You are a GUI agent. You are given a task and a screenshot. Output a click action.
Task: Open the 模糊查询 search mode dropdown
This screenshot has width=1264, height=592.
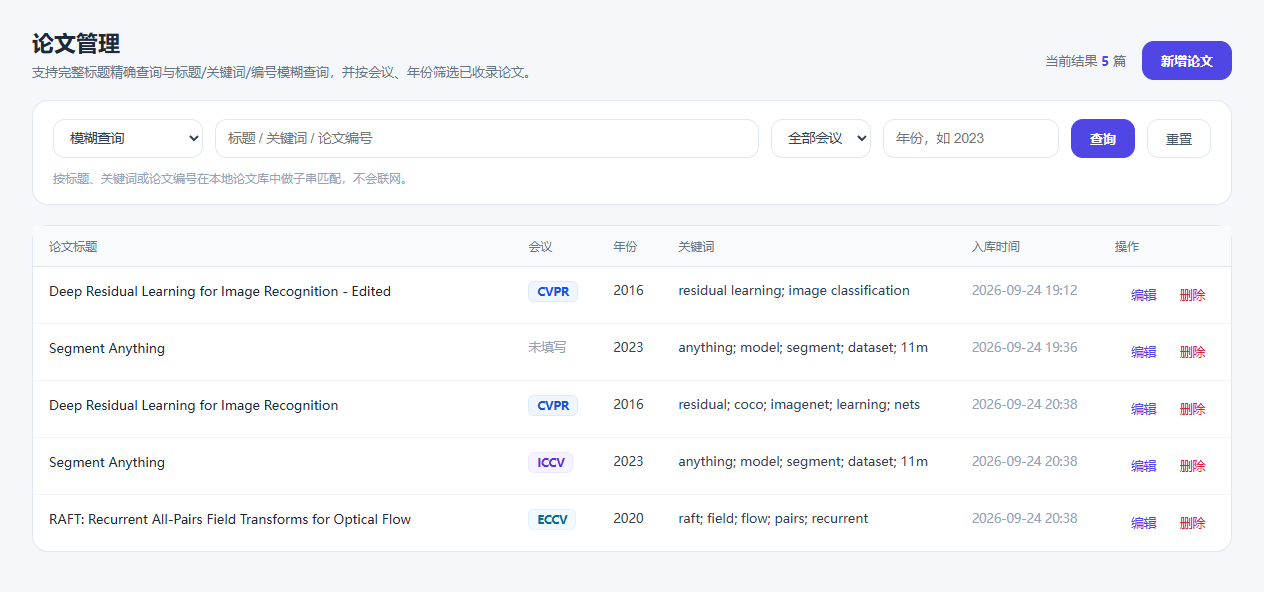coord(128,139)
